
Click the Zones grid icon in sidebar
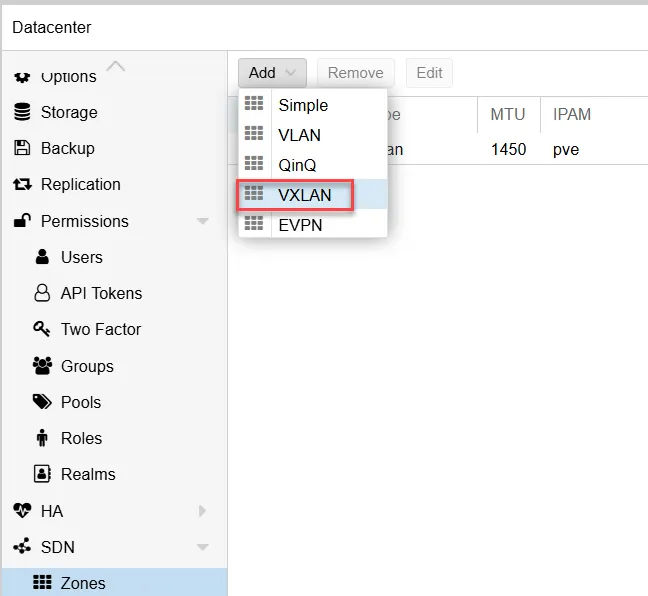(x=42, y=582)
